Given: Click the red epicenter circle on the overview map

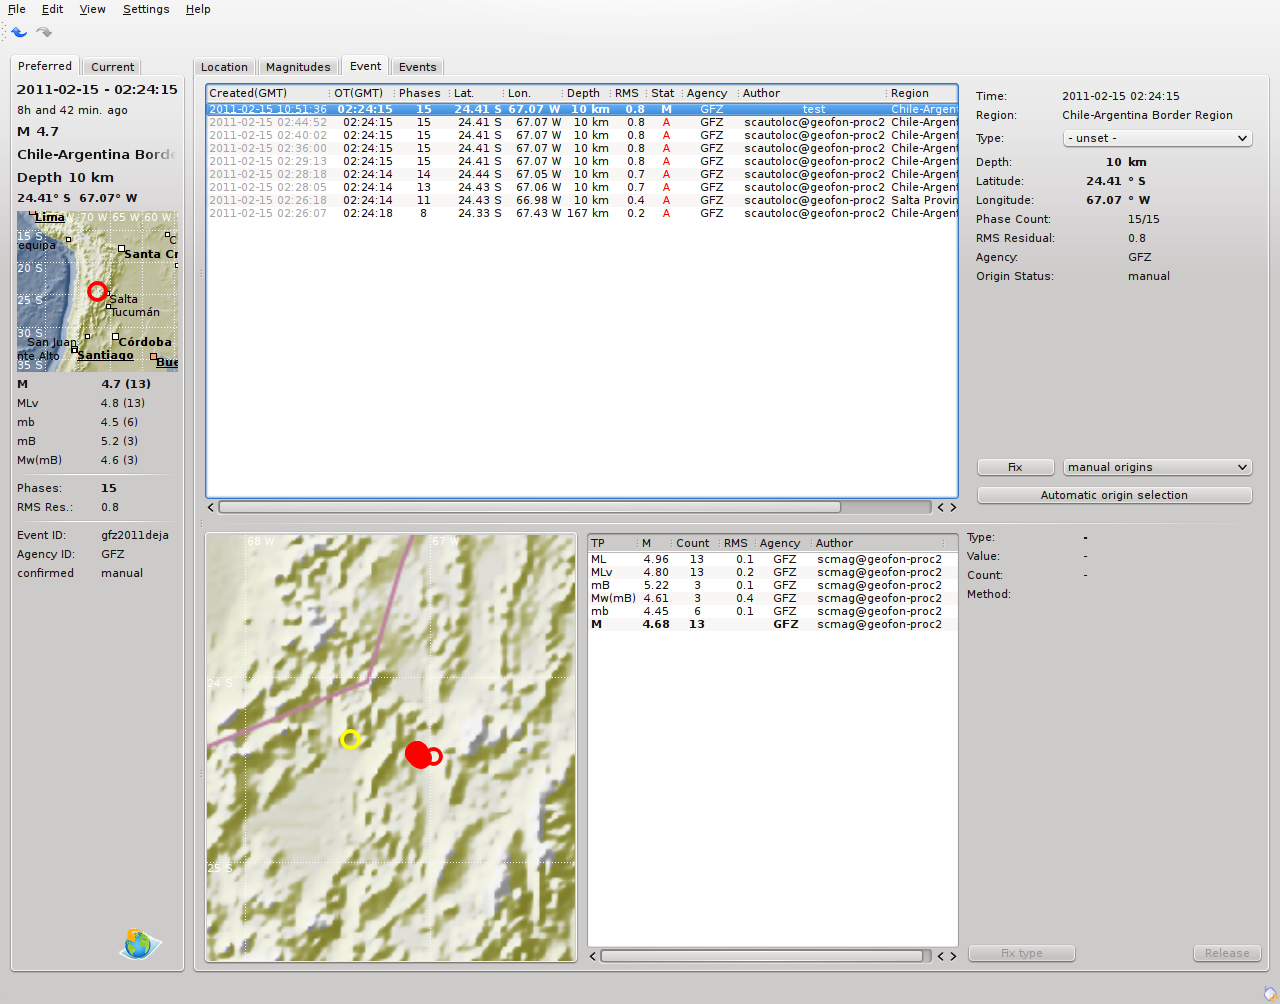Looking at the screenshot, I should [x=97, y=291].
